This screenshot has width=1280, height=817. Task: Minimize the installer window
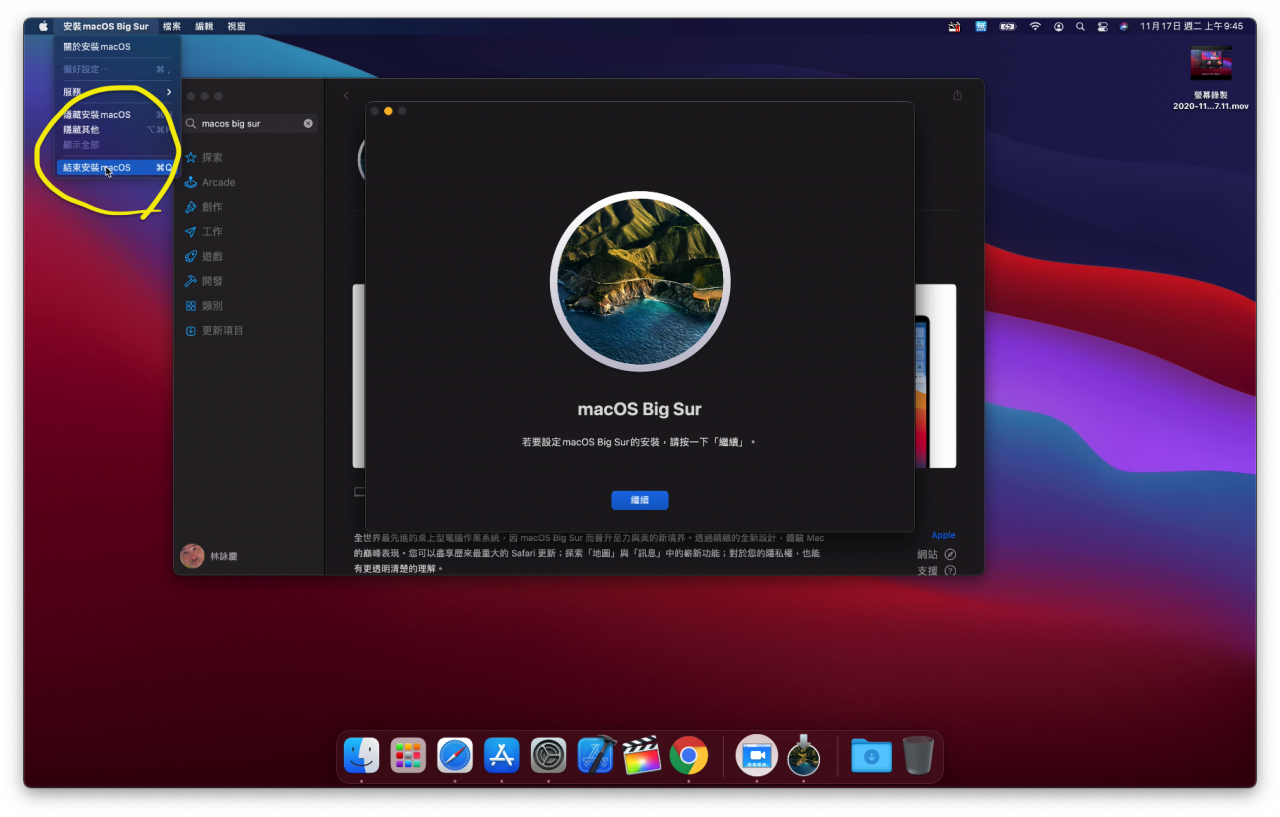point(388,111)
